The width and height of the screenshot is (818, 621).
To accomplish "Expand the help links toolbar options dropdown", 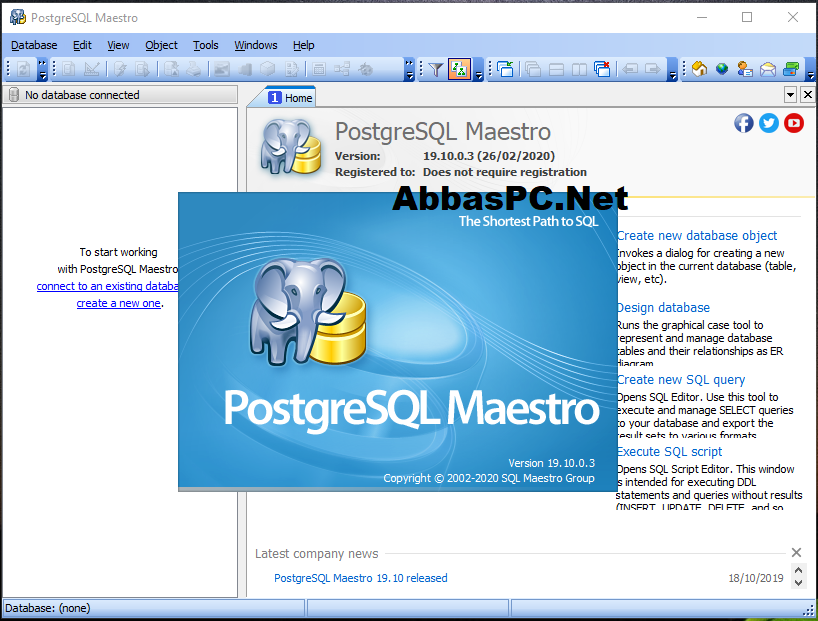I will 811,69.
